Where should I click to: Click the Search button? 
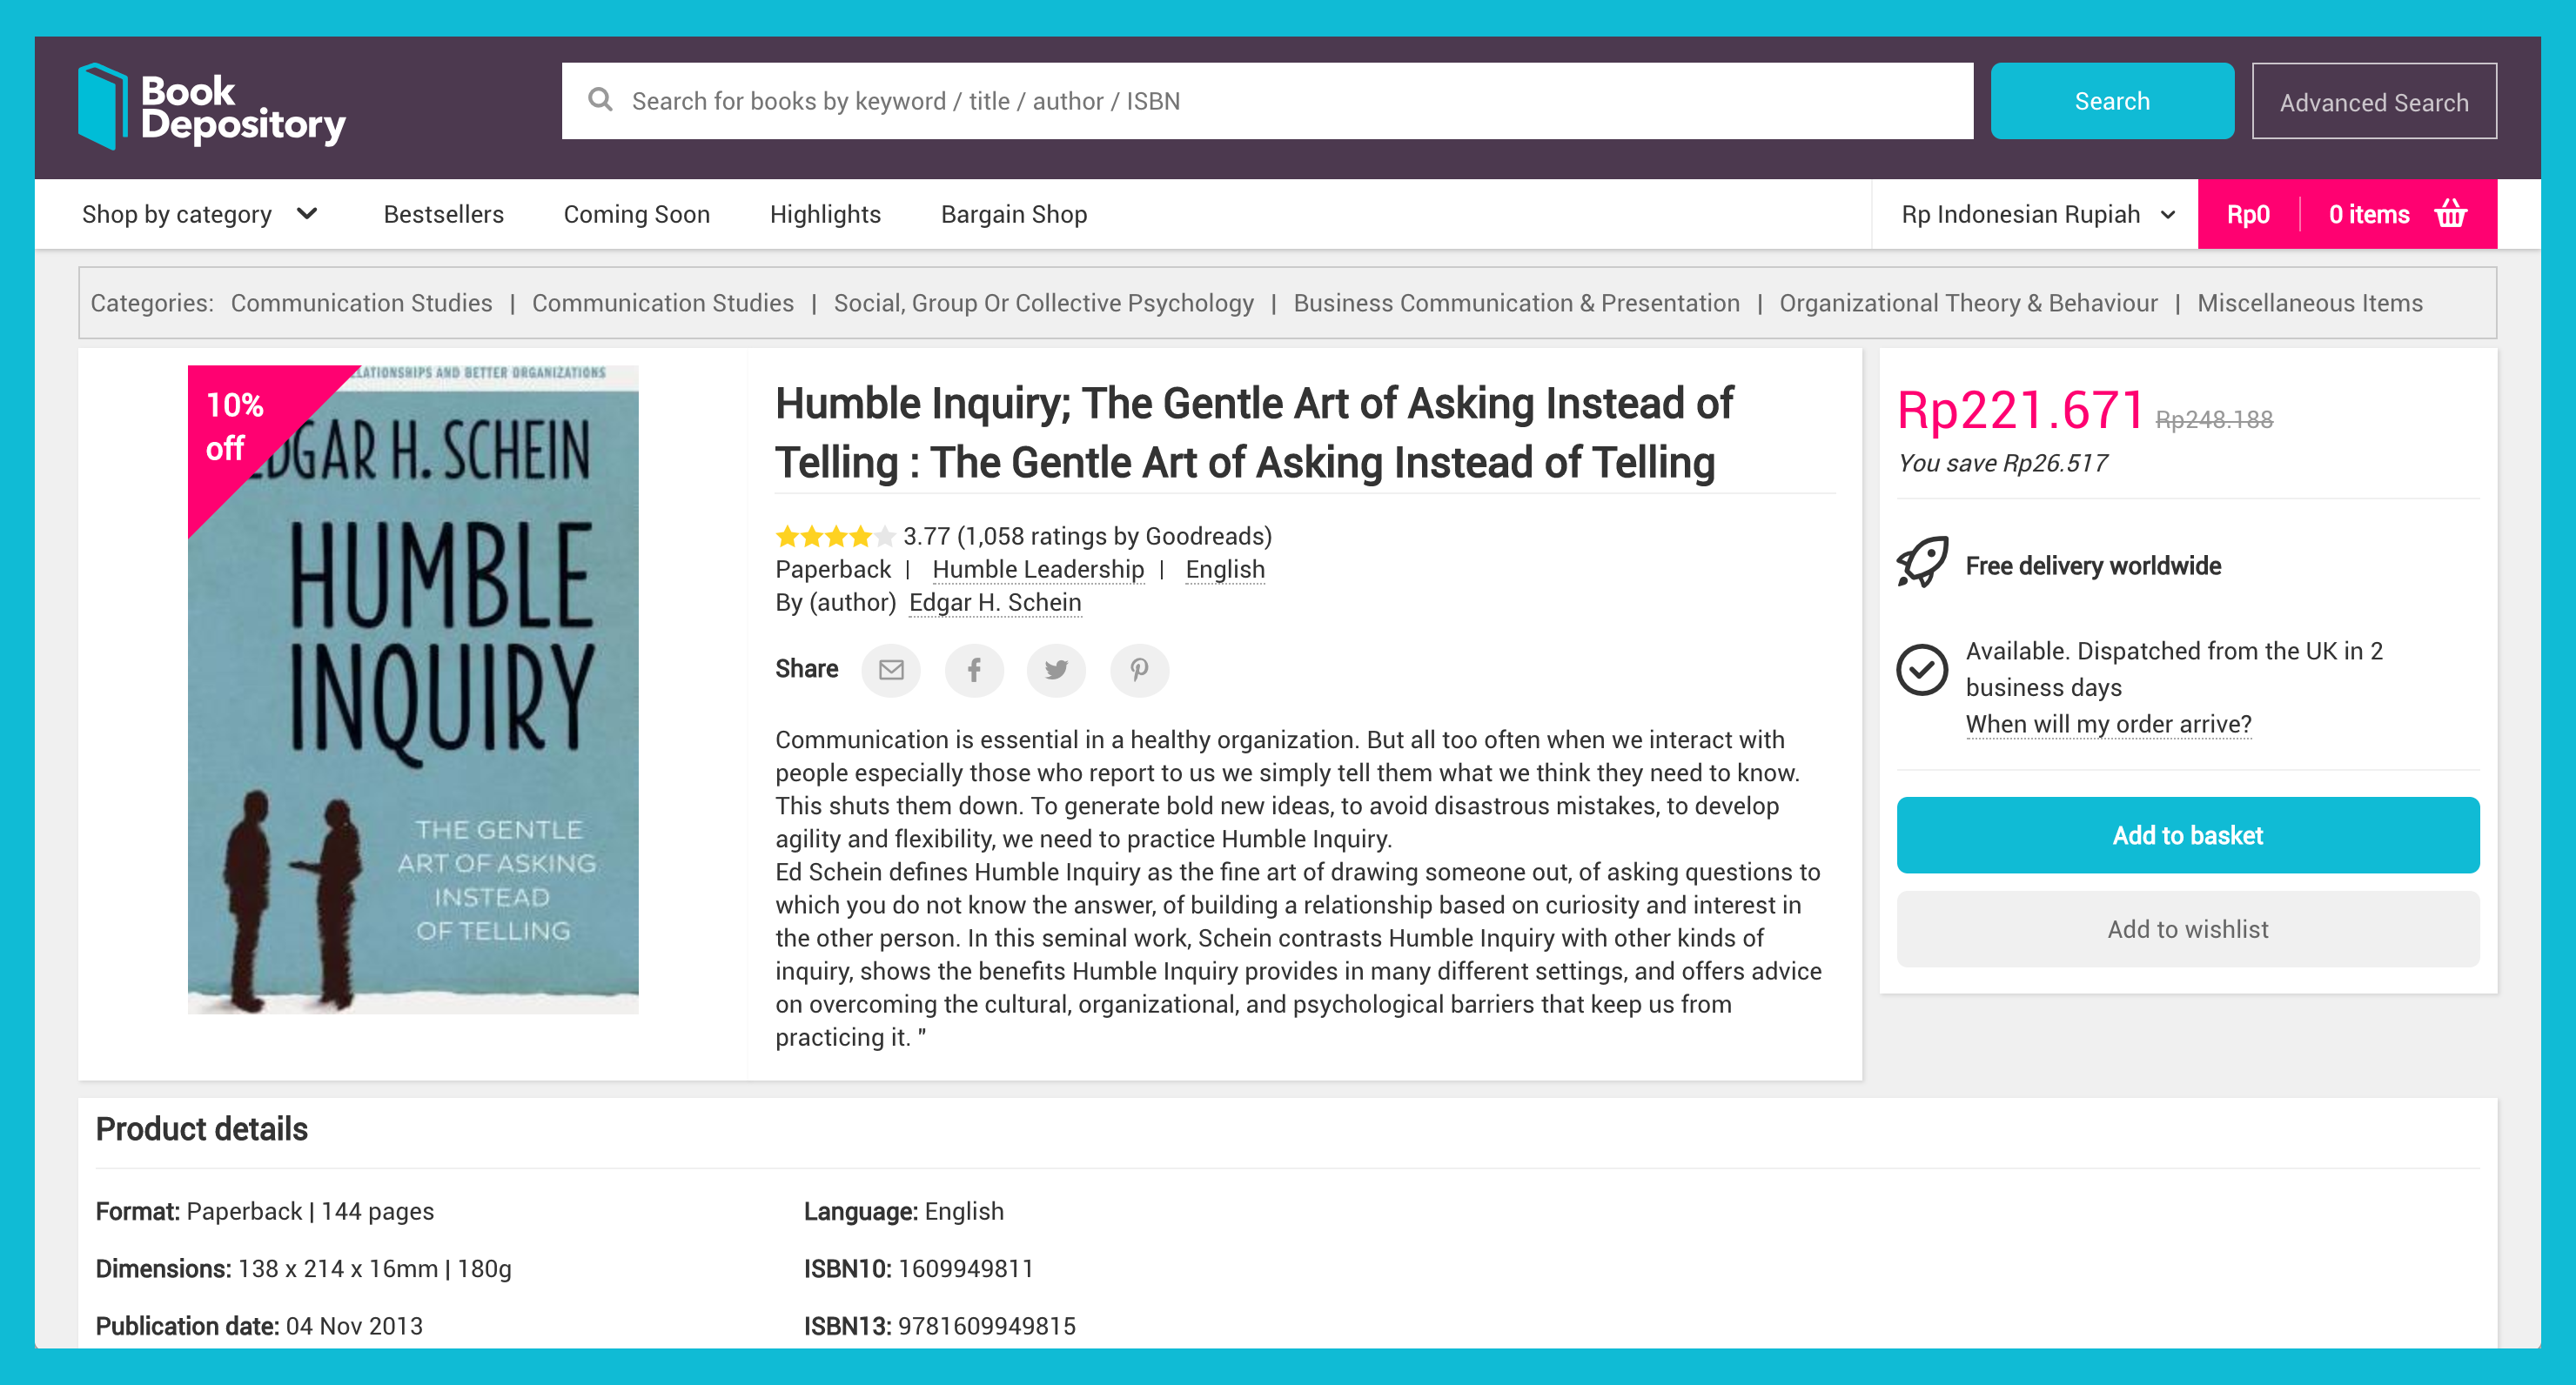(x=2112, y=101)
